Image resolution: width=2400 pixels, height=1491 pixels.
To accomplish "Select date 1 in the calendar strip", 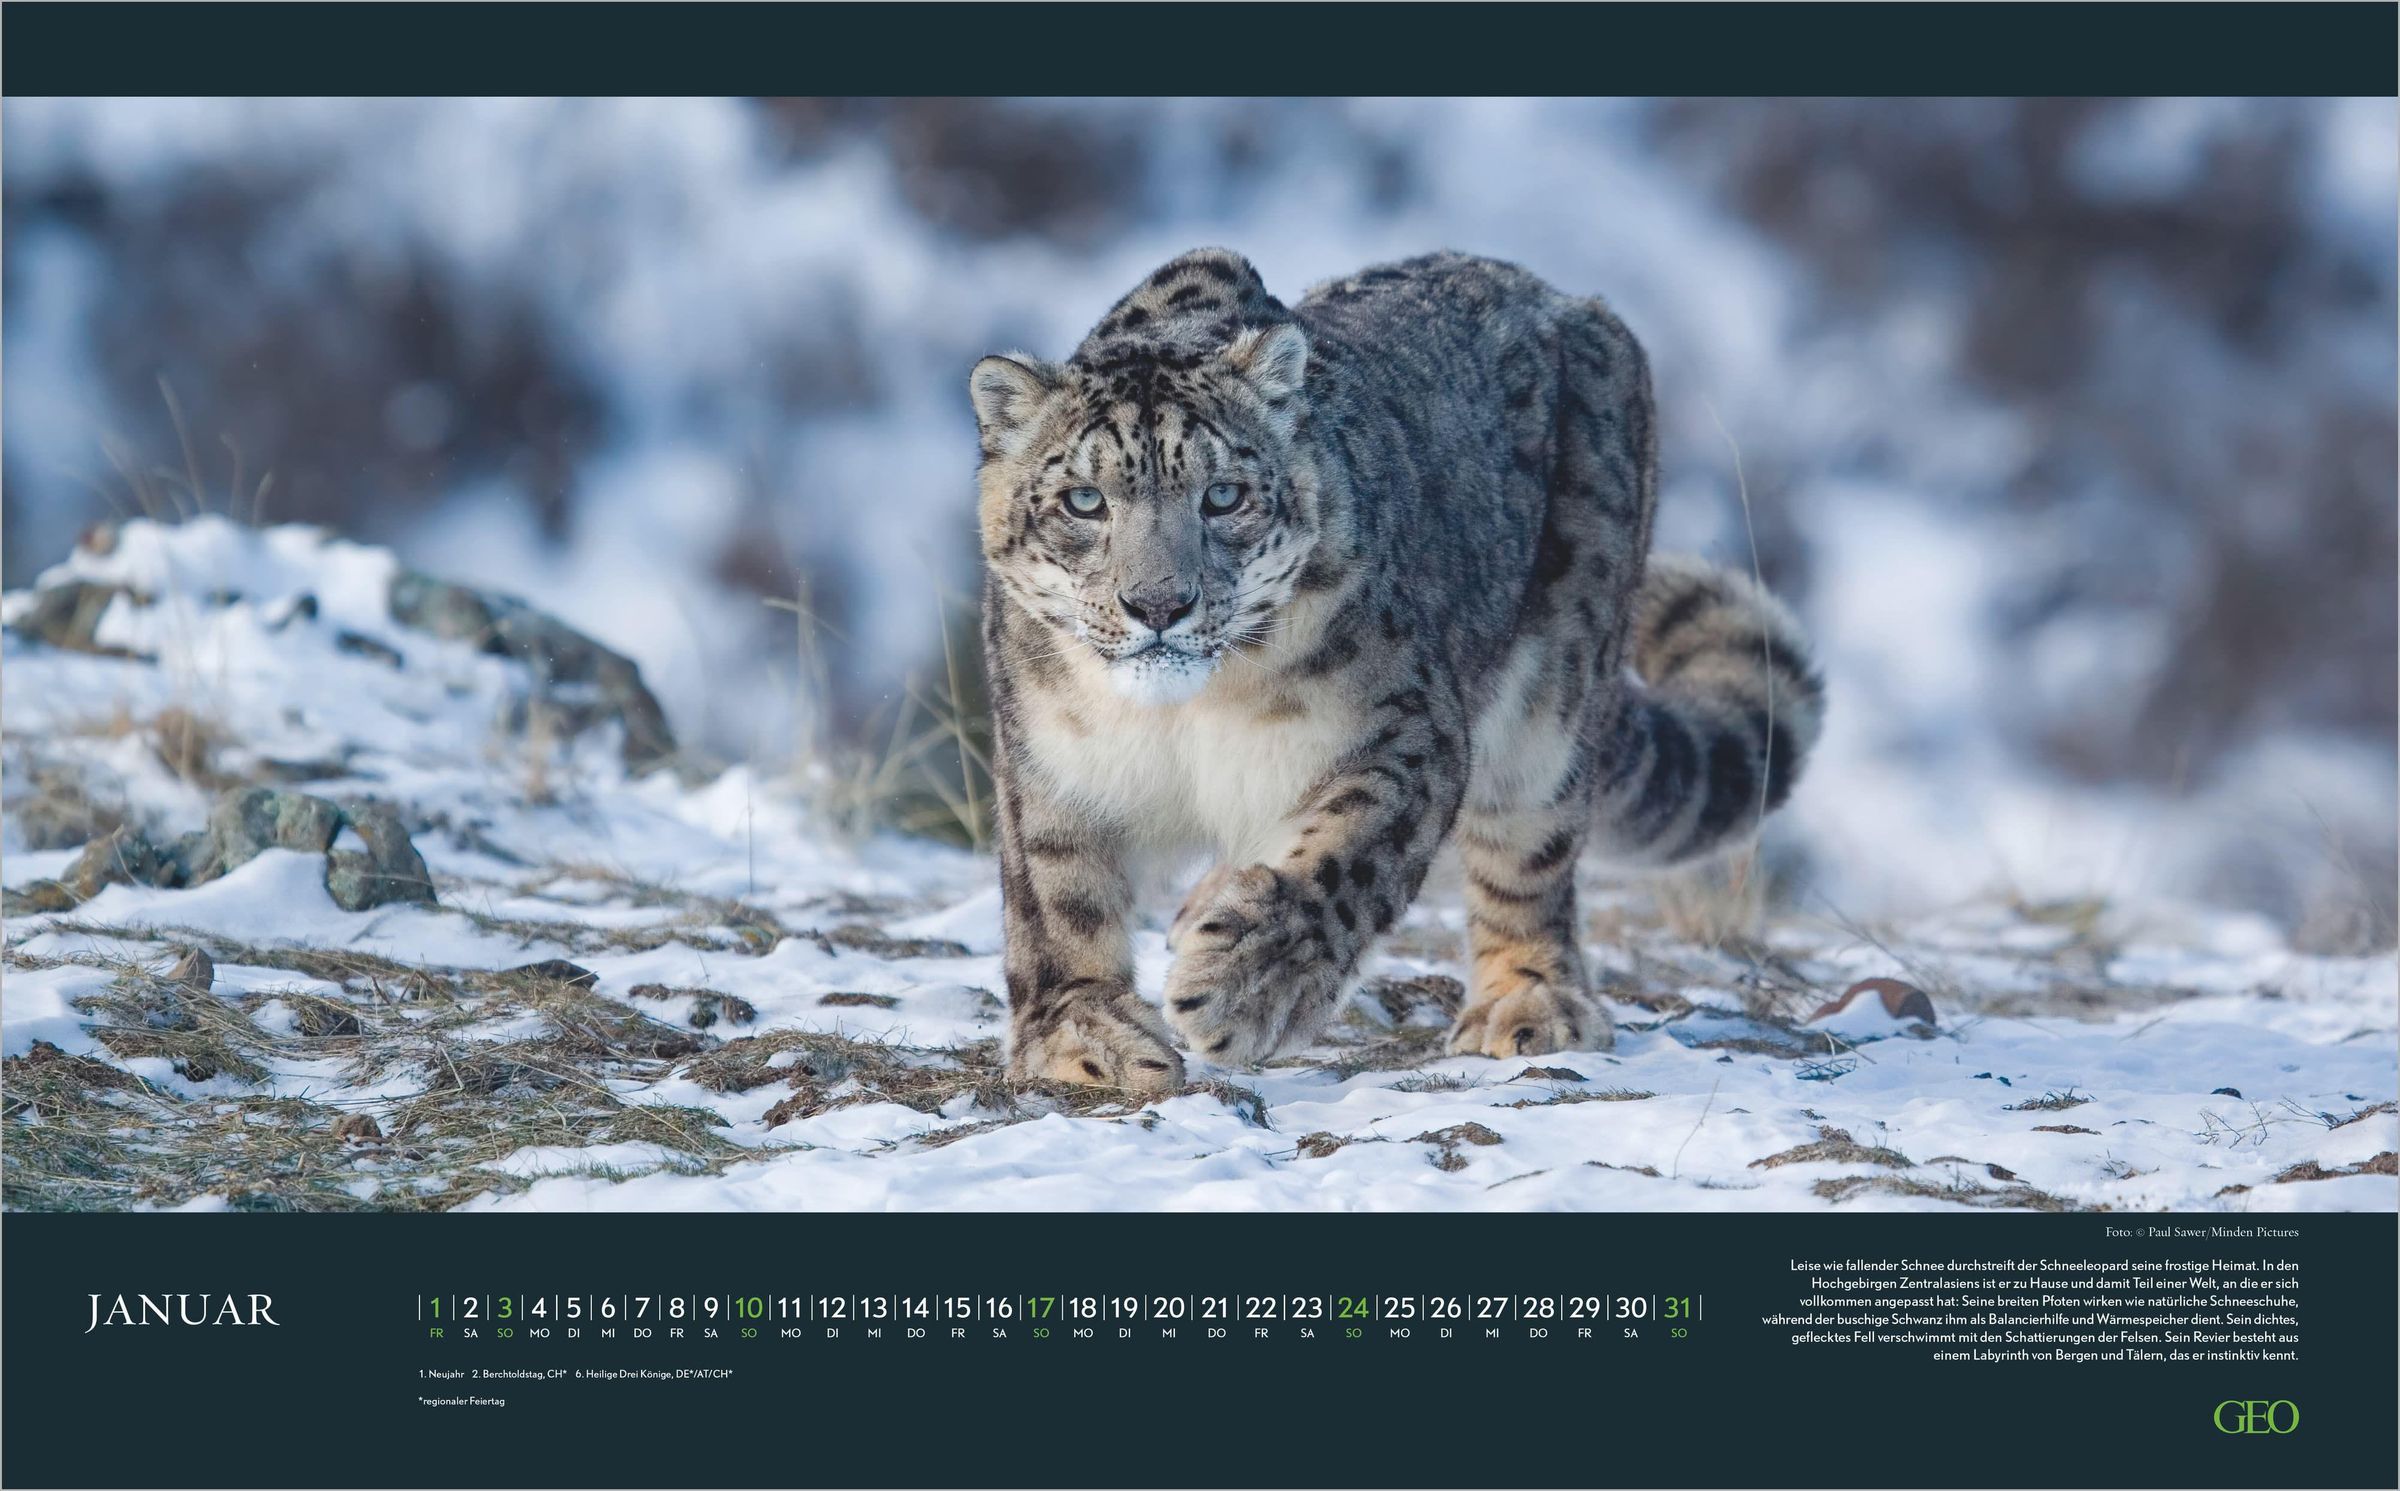I will [x=435, y=1308].
